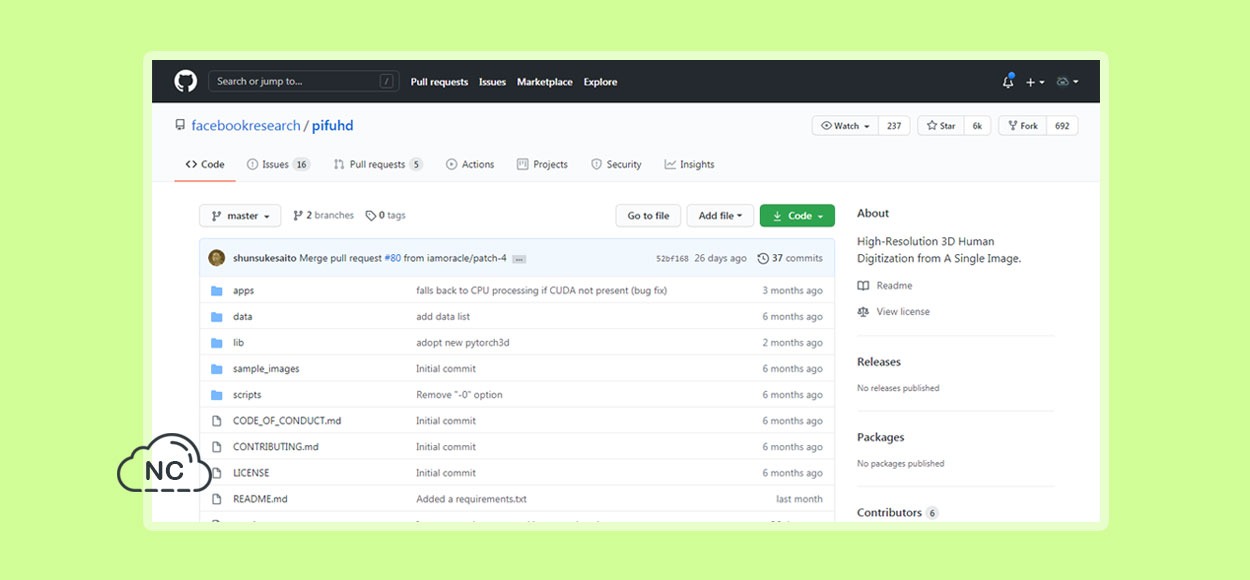Open the sample_images folder
Screen dimensions: 1250x580
[266, 369]
